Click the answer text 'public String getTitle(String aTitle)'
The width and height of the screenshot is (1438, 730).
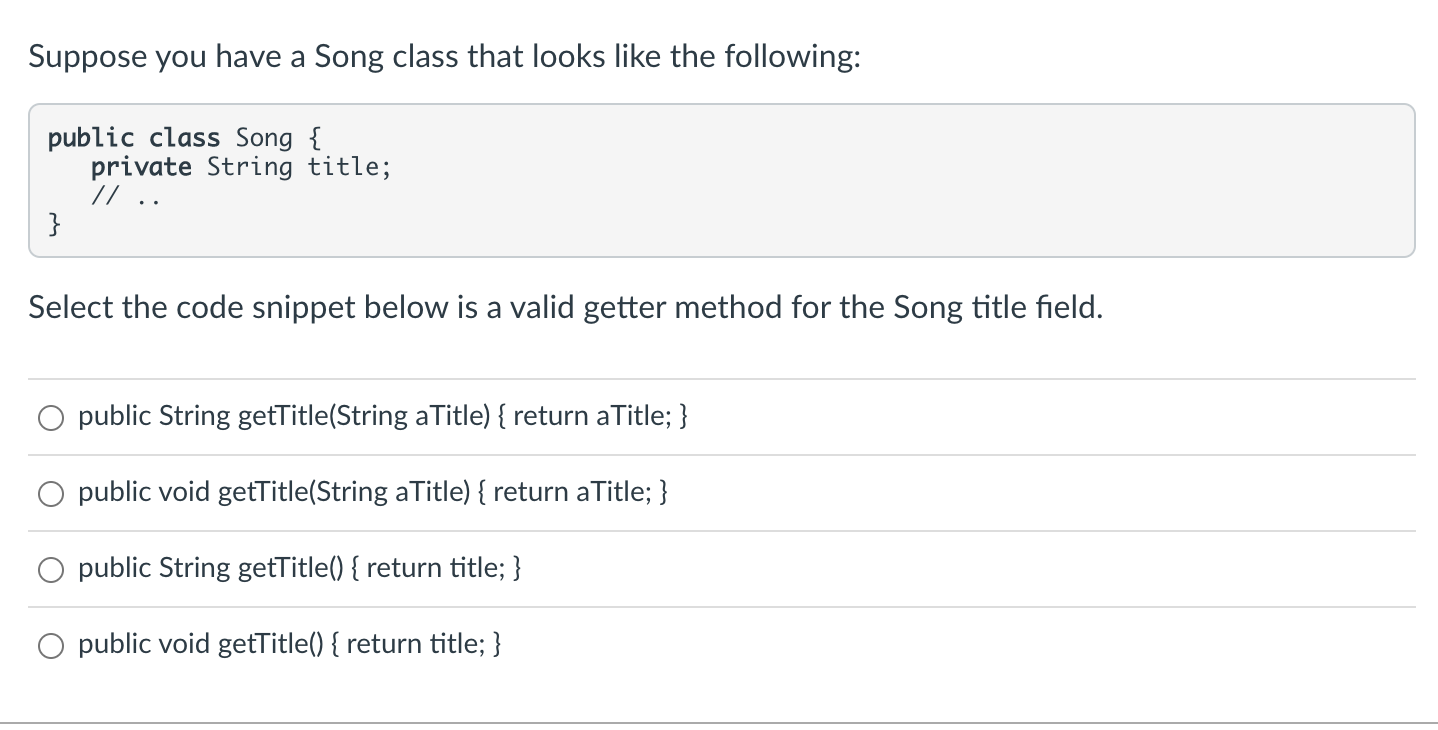point(383,417)
